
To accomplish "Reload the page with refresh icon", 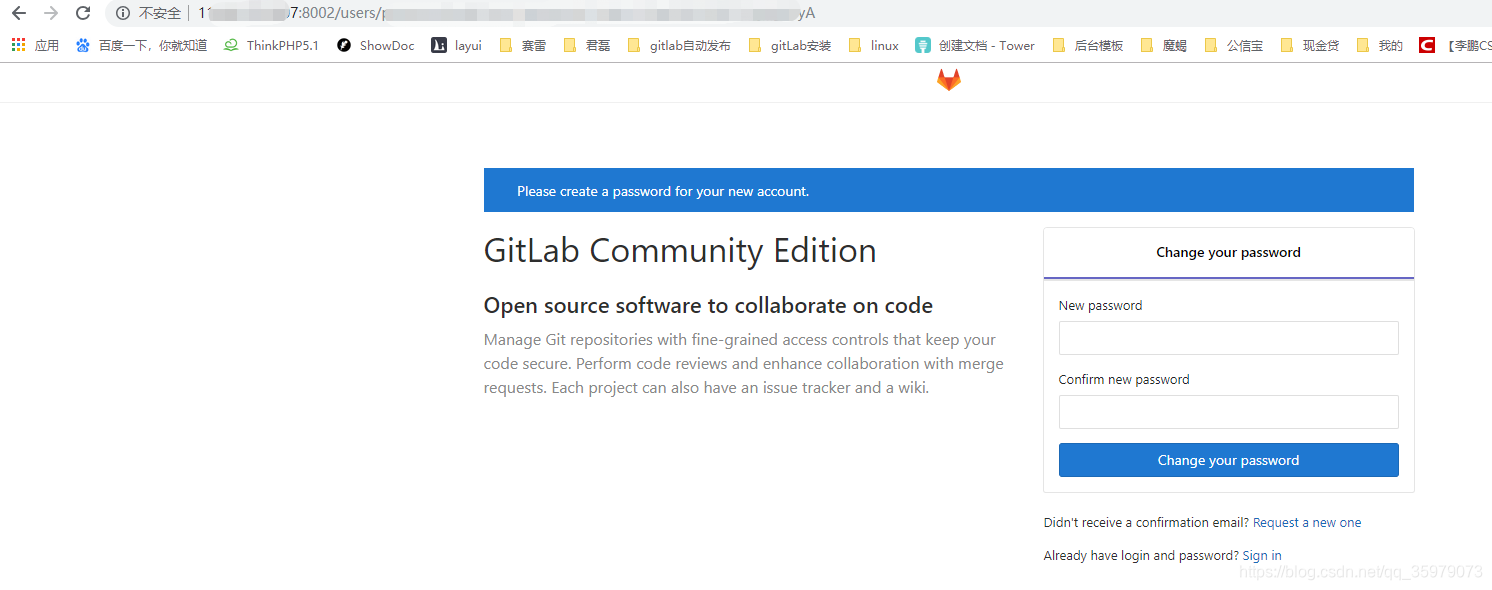I will (83, 13).
